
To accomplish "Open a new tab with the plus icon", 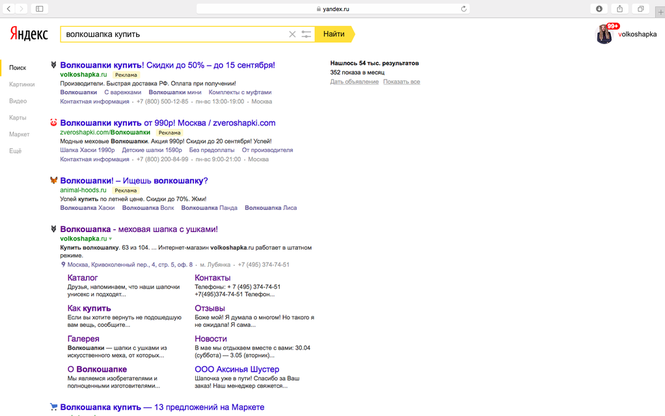I will [660, 12].
